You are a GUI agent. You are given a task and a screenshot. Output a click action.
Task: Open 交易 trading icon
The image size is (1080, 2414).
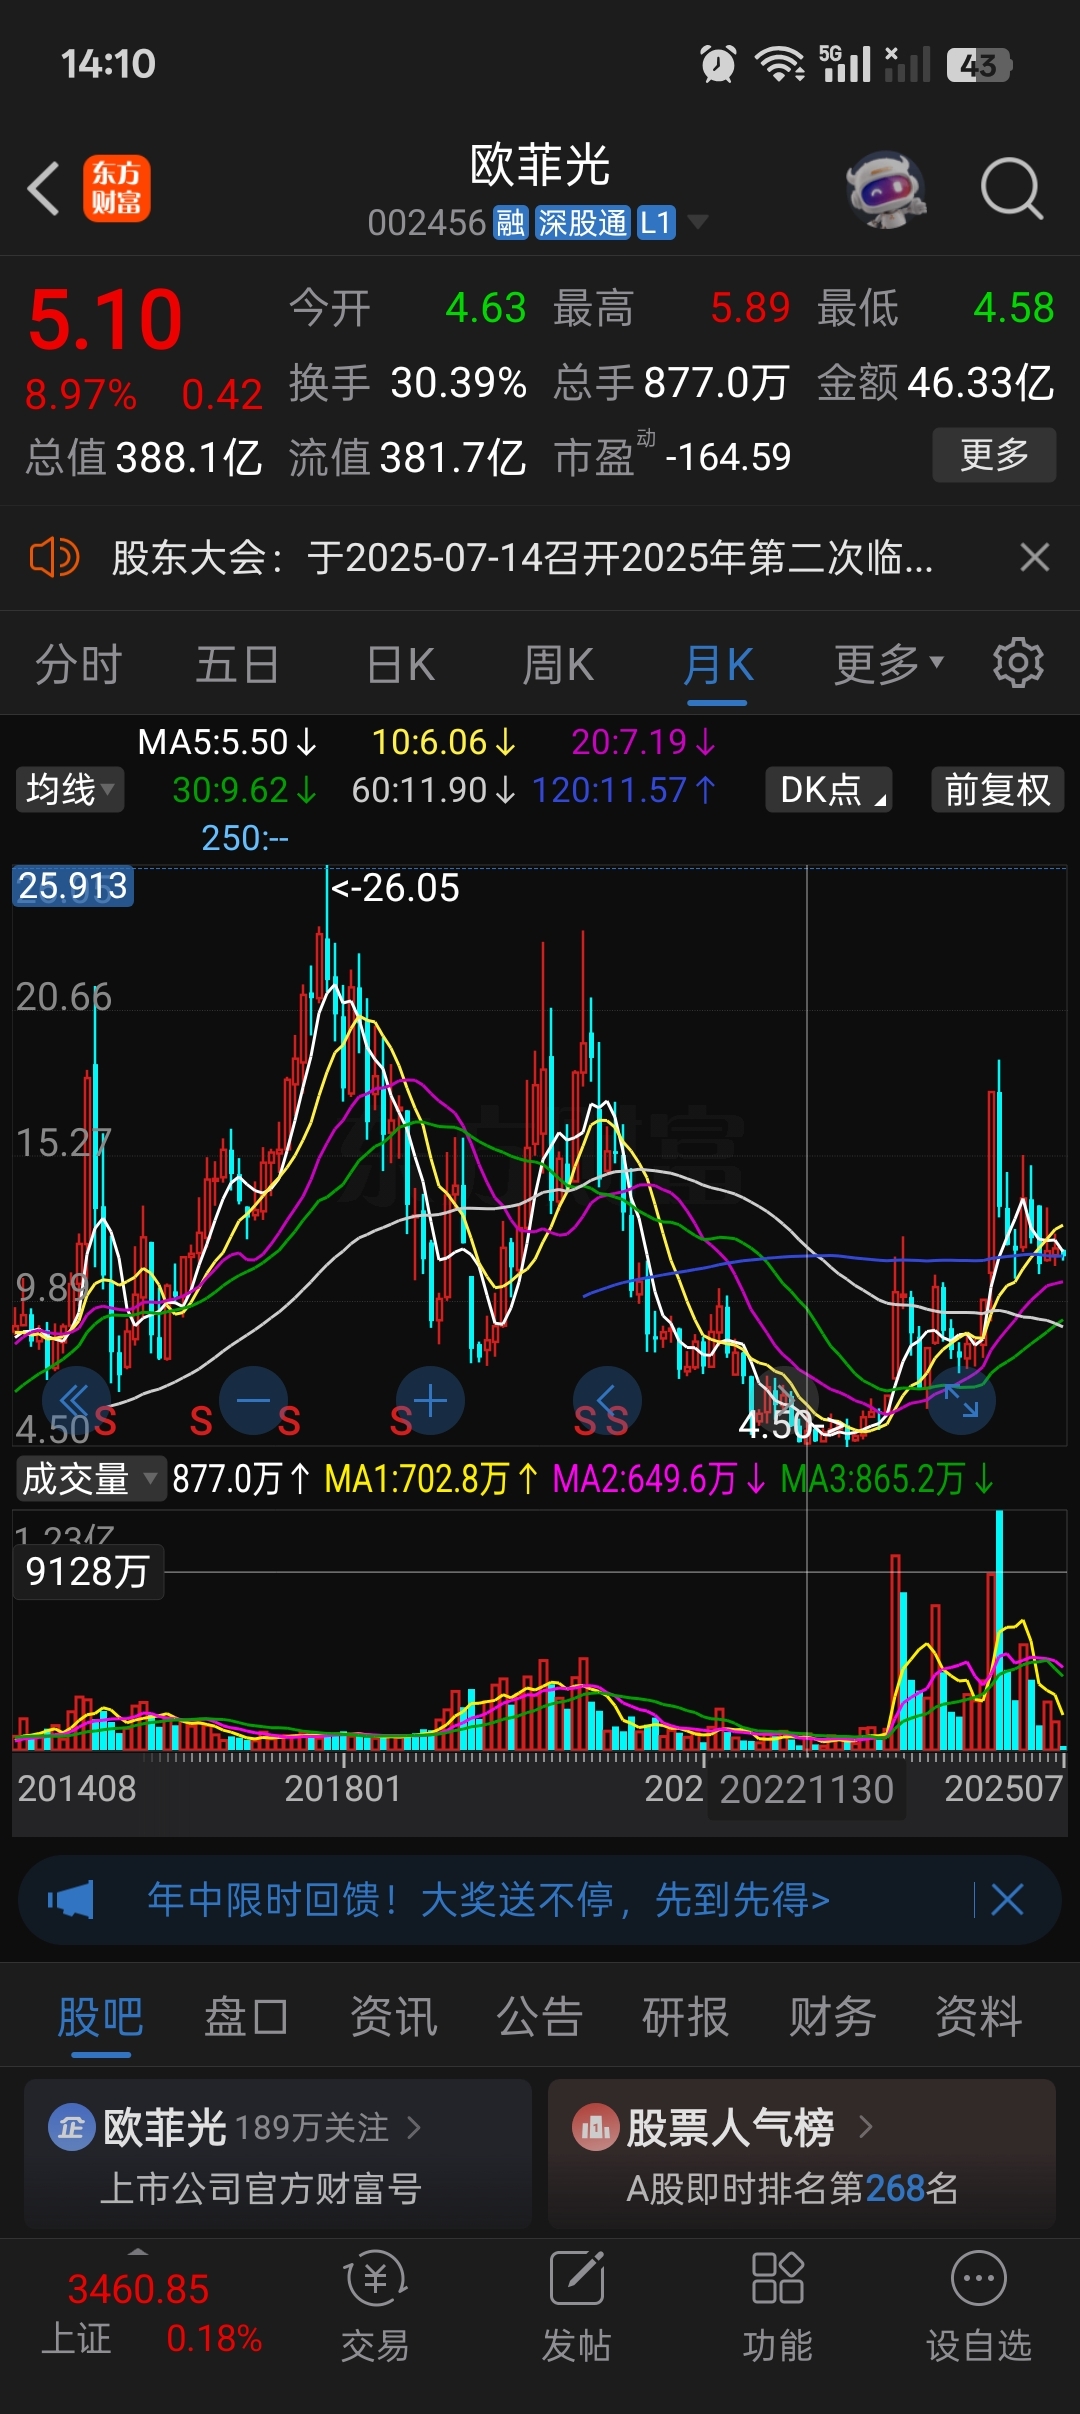click(375, 2308)
